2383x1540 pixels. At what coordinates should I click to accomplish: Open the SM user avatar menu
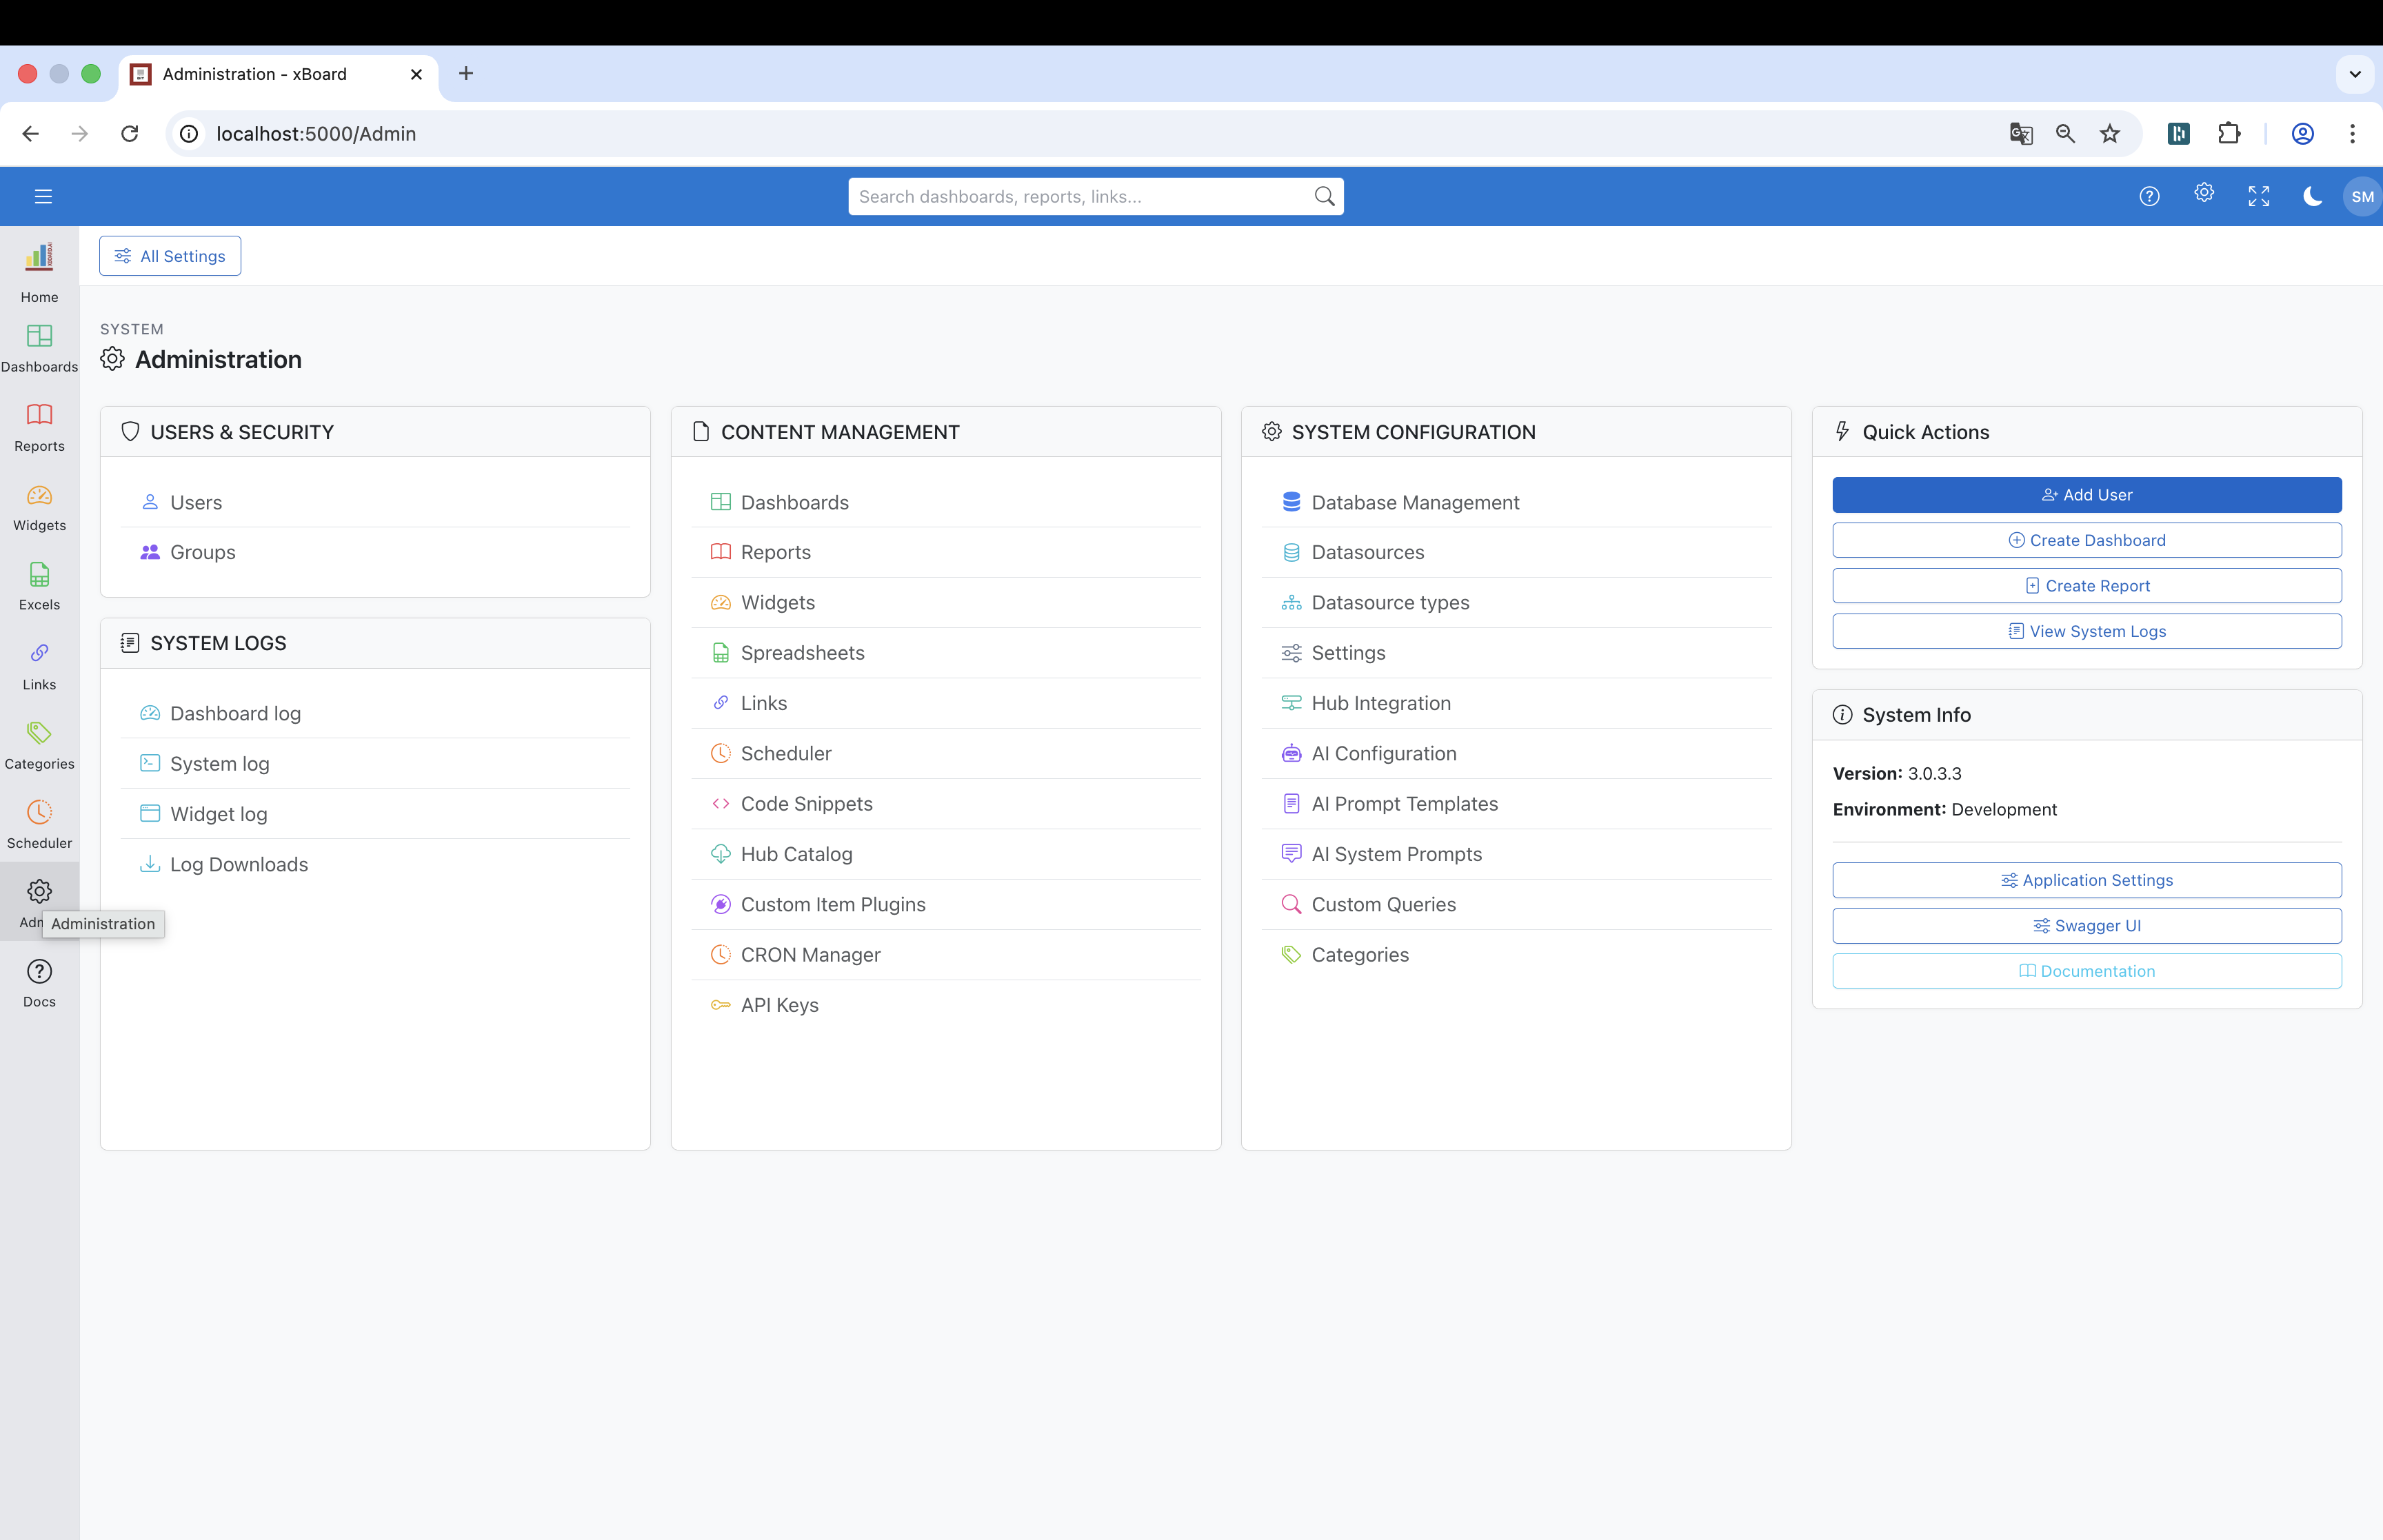coord(2362,196)
